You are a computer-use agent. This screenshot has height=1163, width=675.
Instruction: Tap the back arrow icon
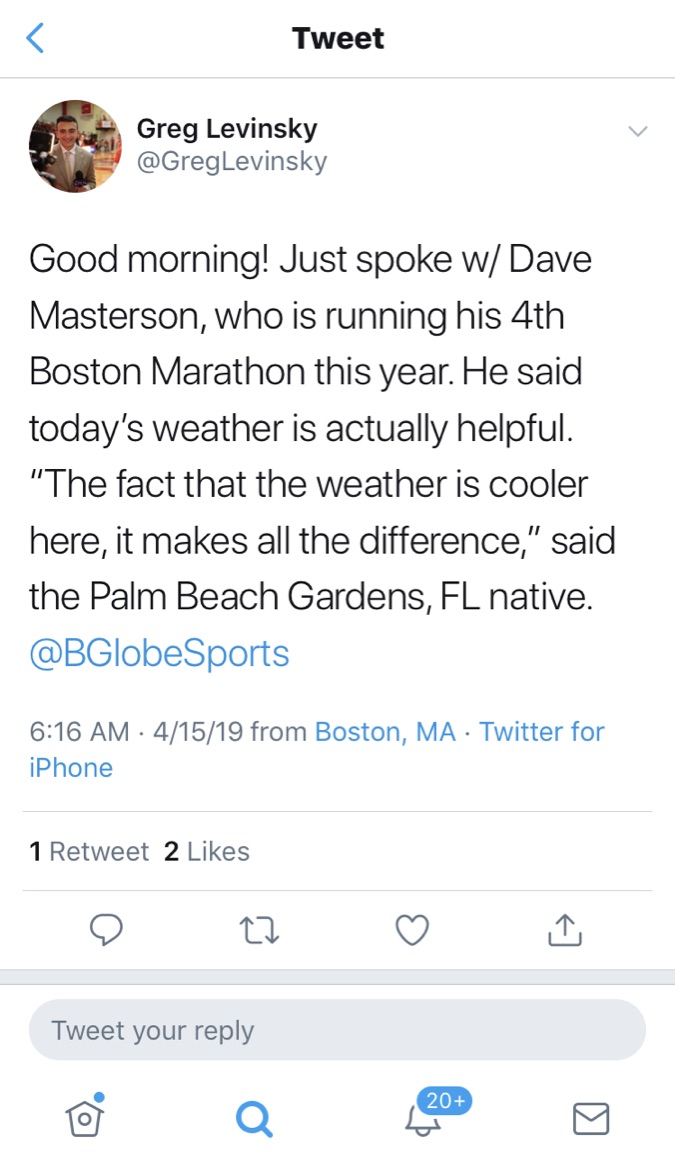[x=36, y=39]
